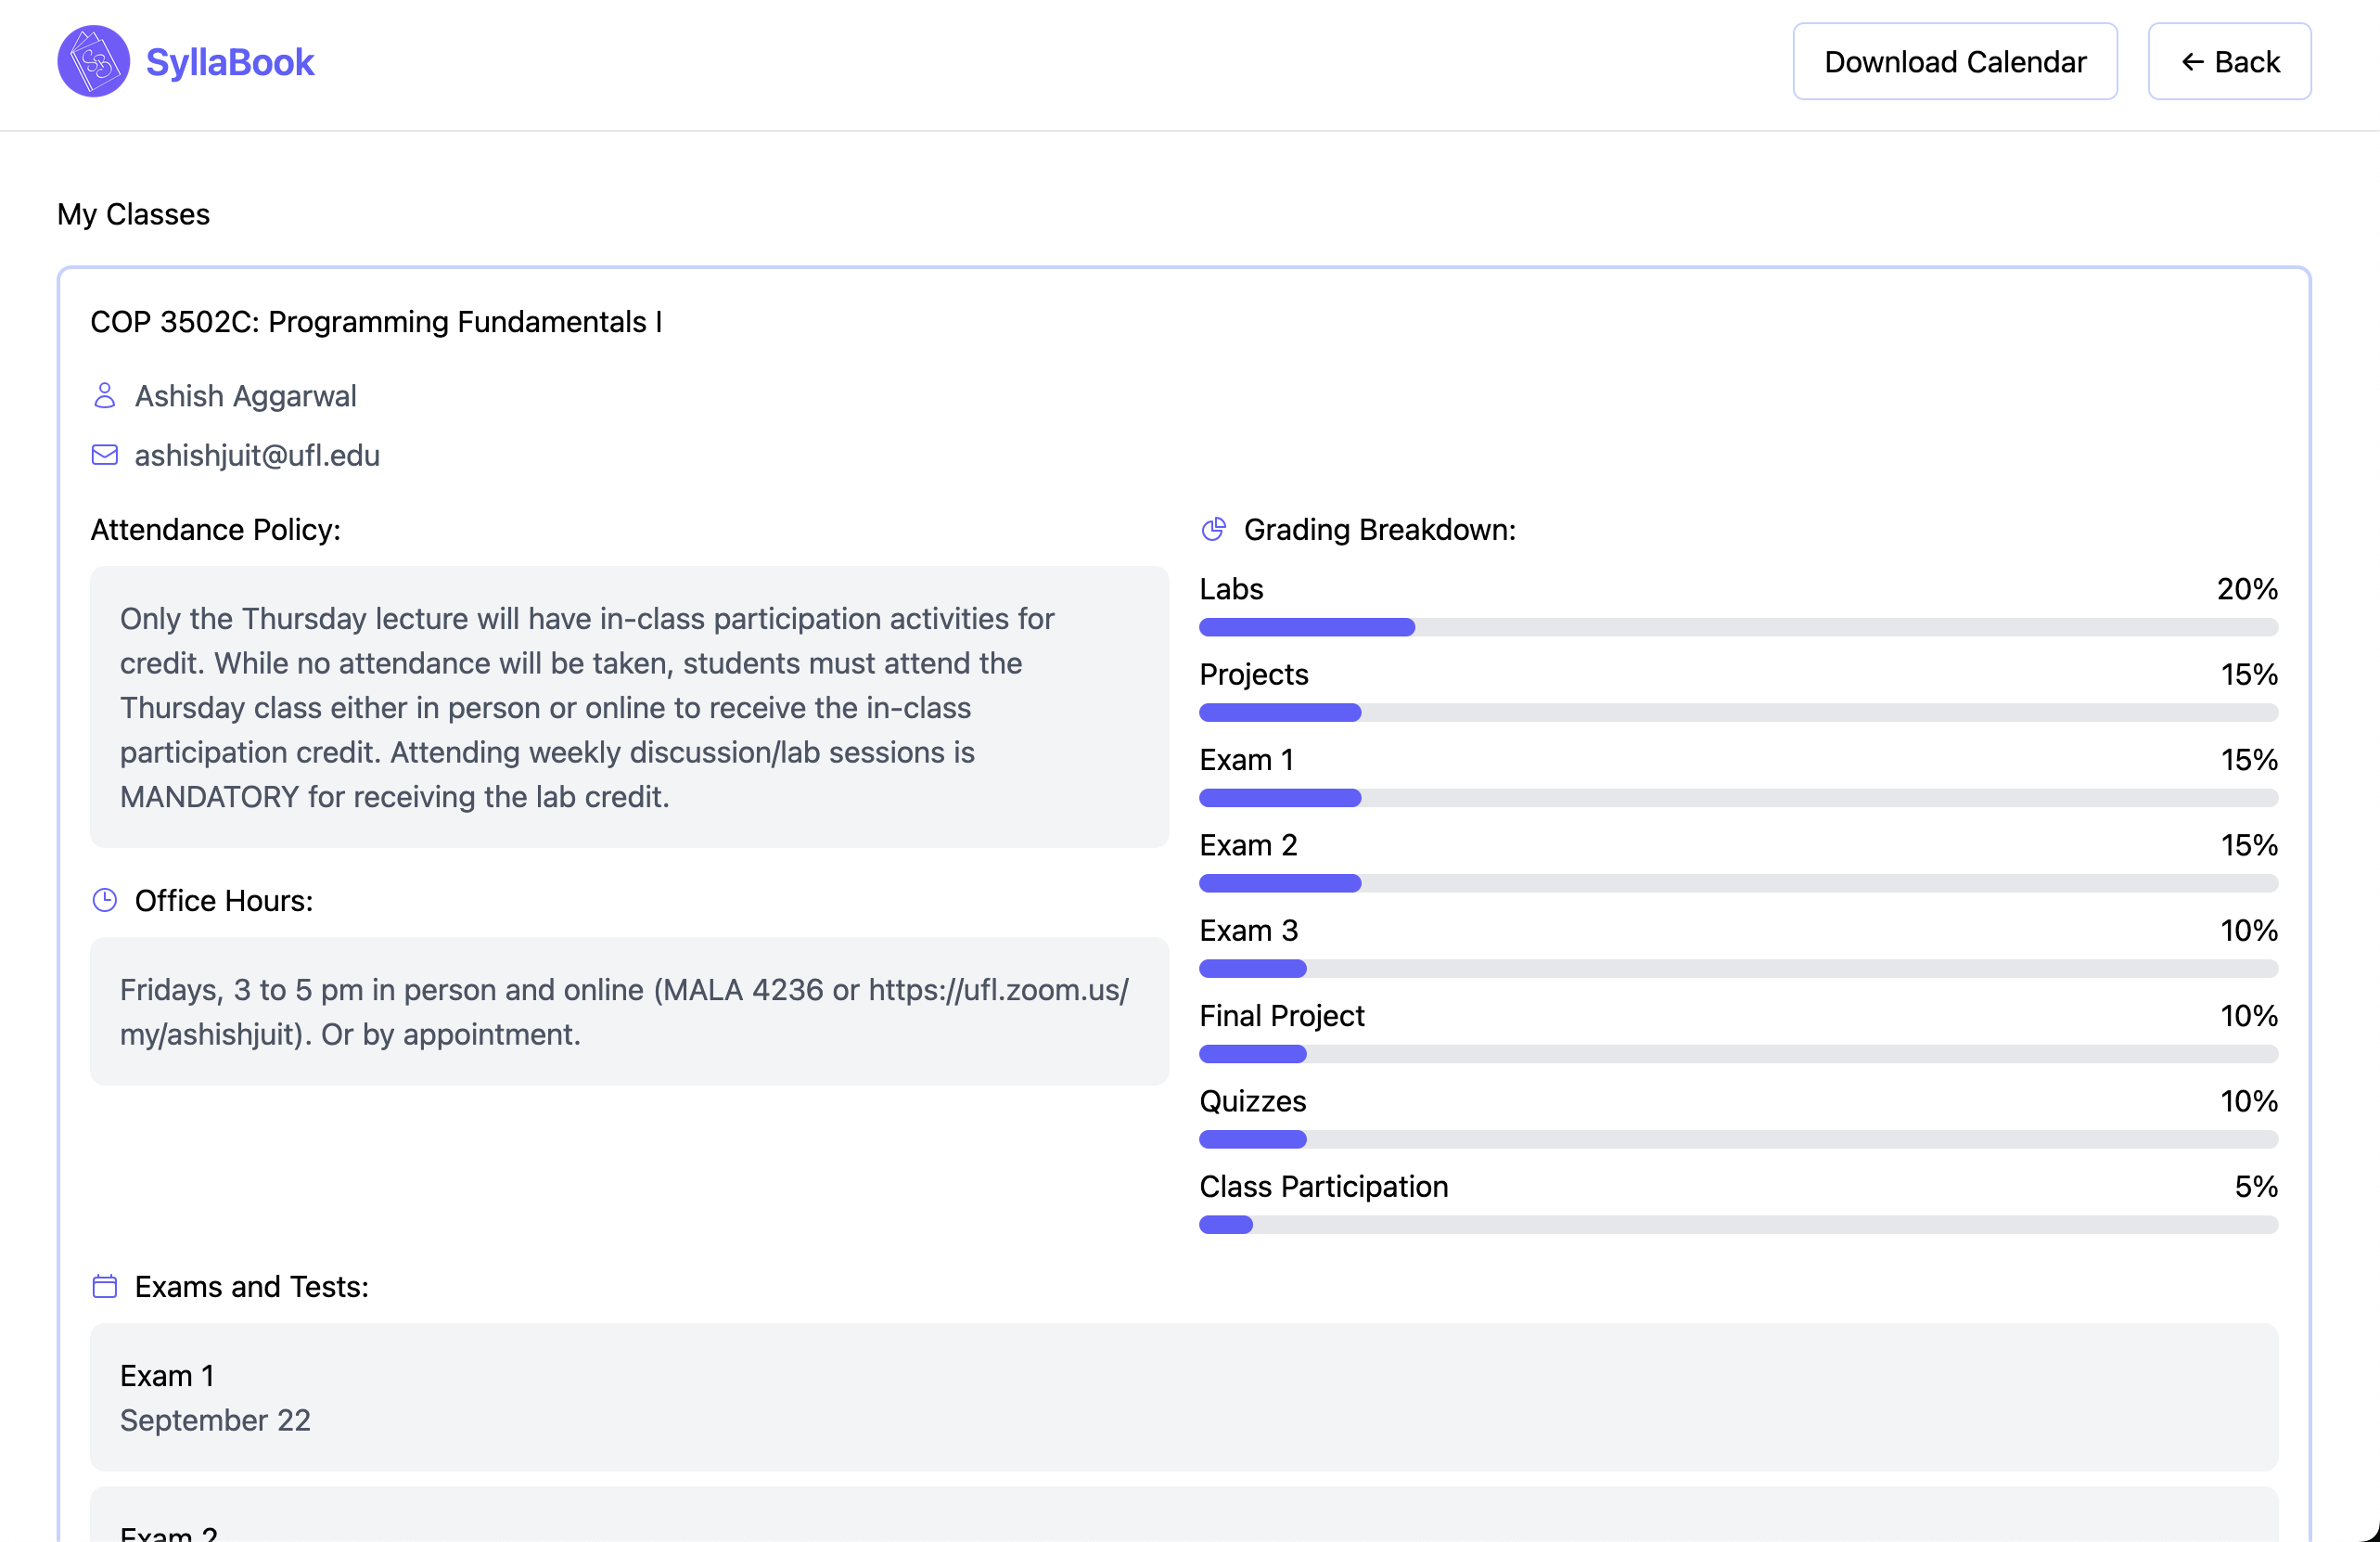Click the instructor person icon
This screenshot has height=1542, width=2380.
(x=104, y=396)
